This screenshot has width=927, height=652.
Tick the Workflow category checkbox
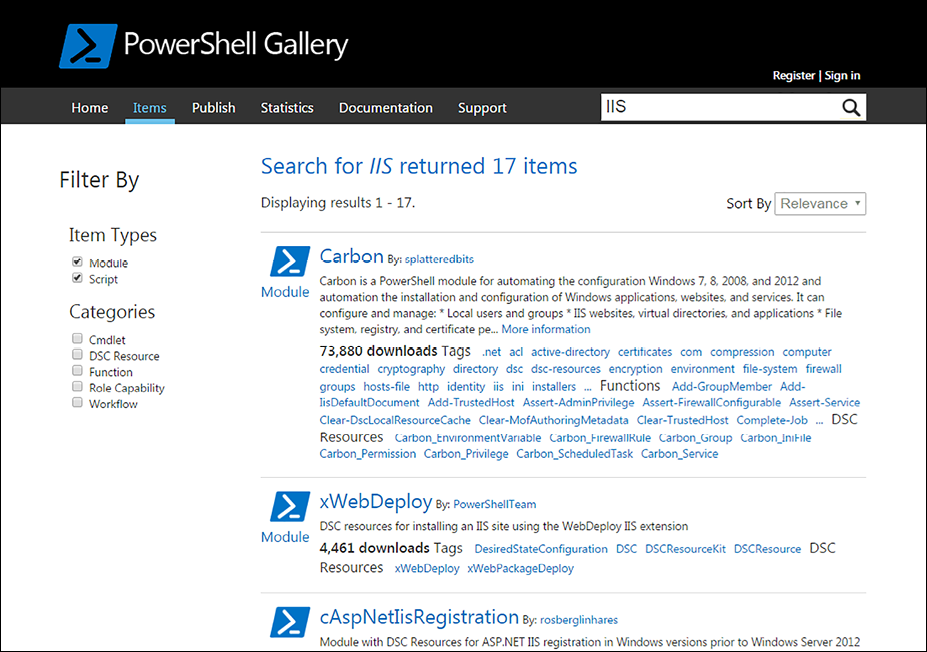[x=77, y=403]
